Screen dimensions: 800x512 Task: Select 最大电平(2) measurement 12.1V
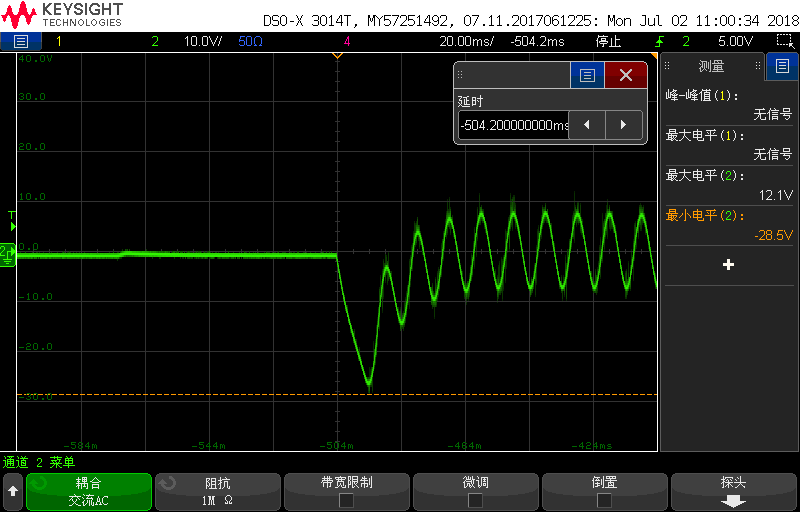729,185
